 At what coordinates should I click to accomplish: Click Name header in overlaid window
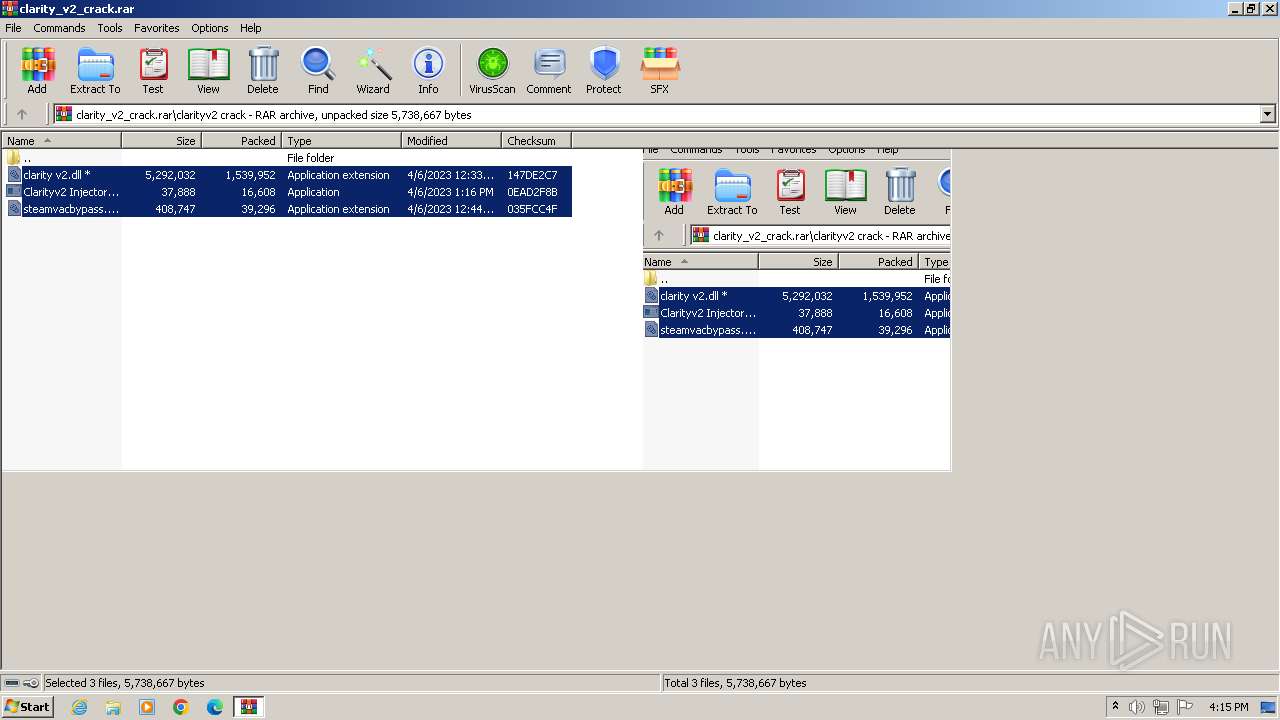(x=700, y=262)
